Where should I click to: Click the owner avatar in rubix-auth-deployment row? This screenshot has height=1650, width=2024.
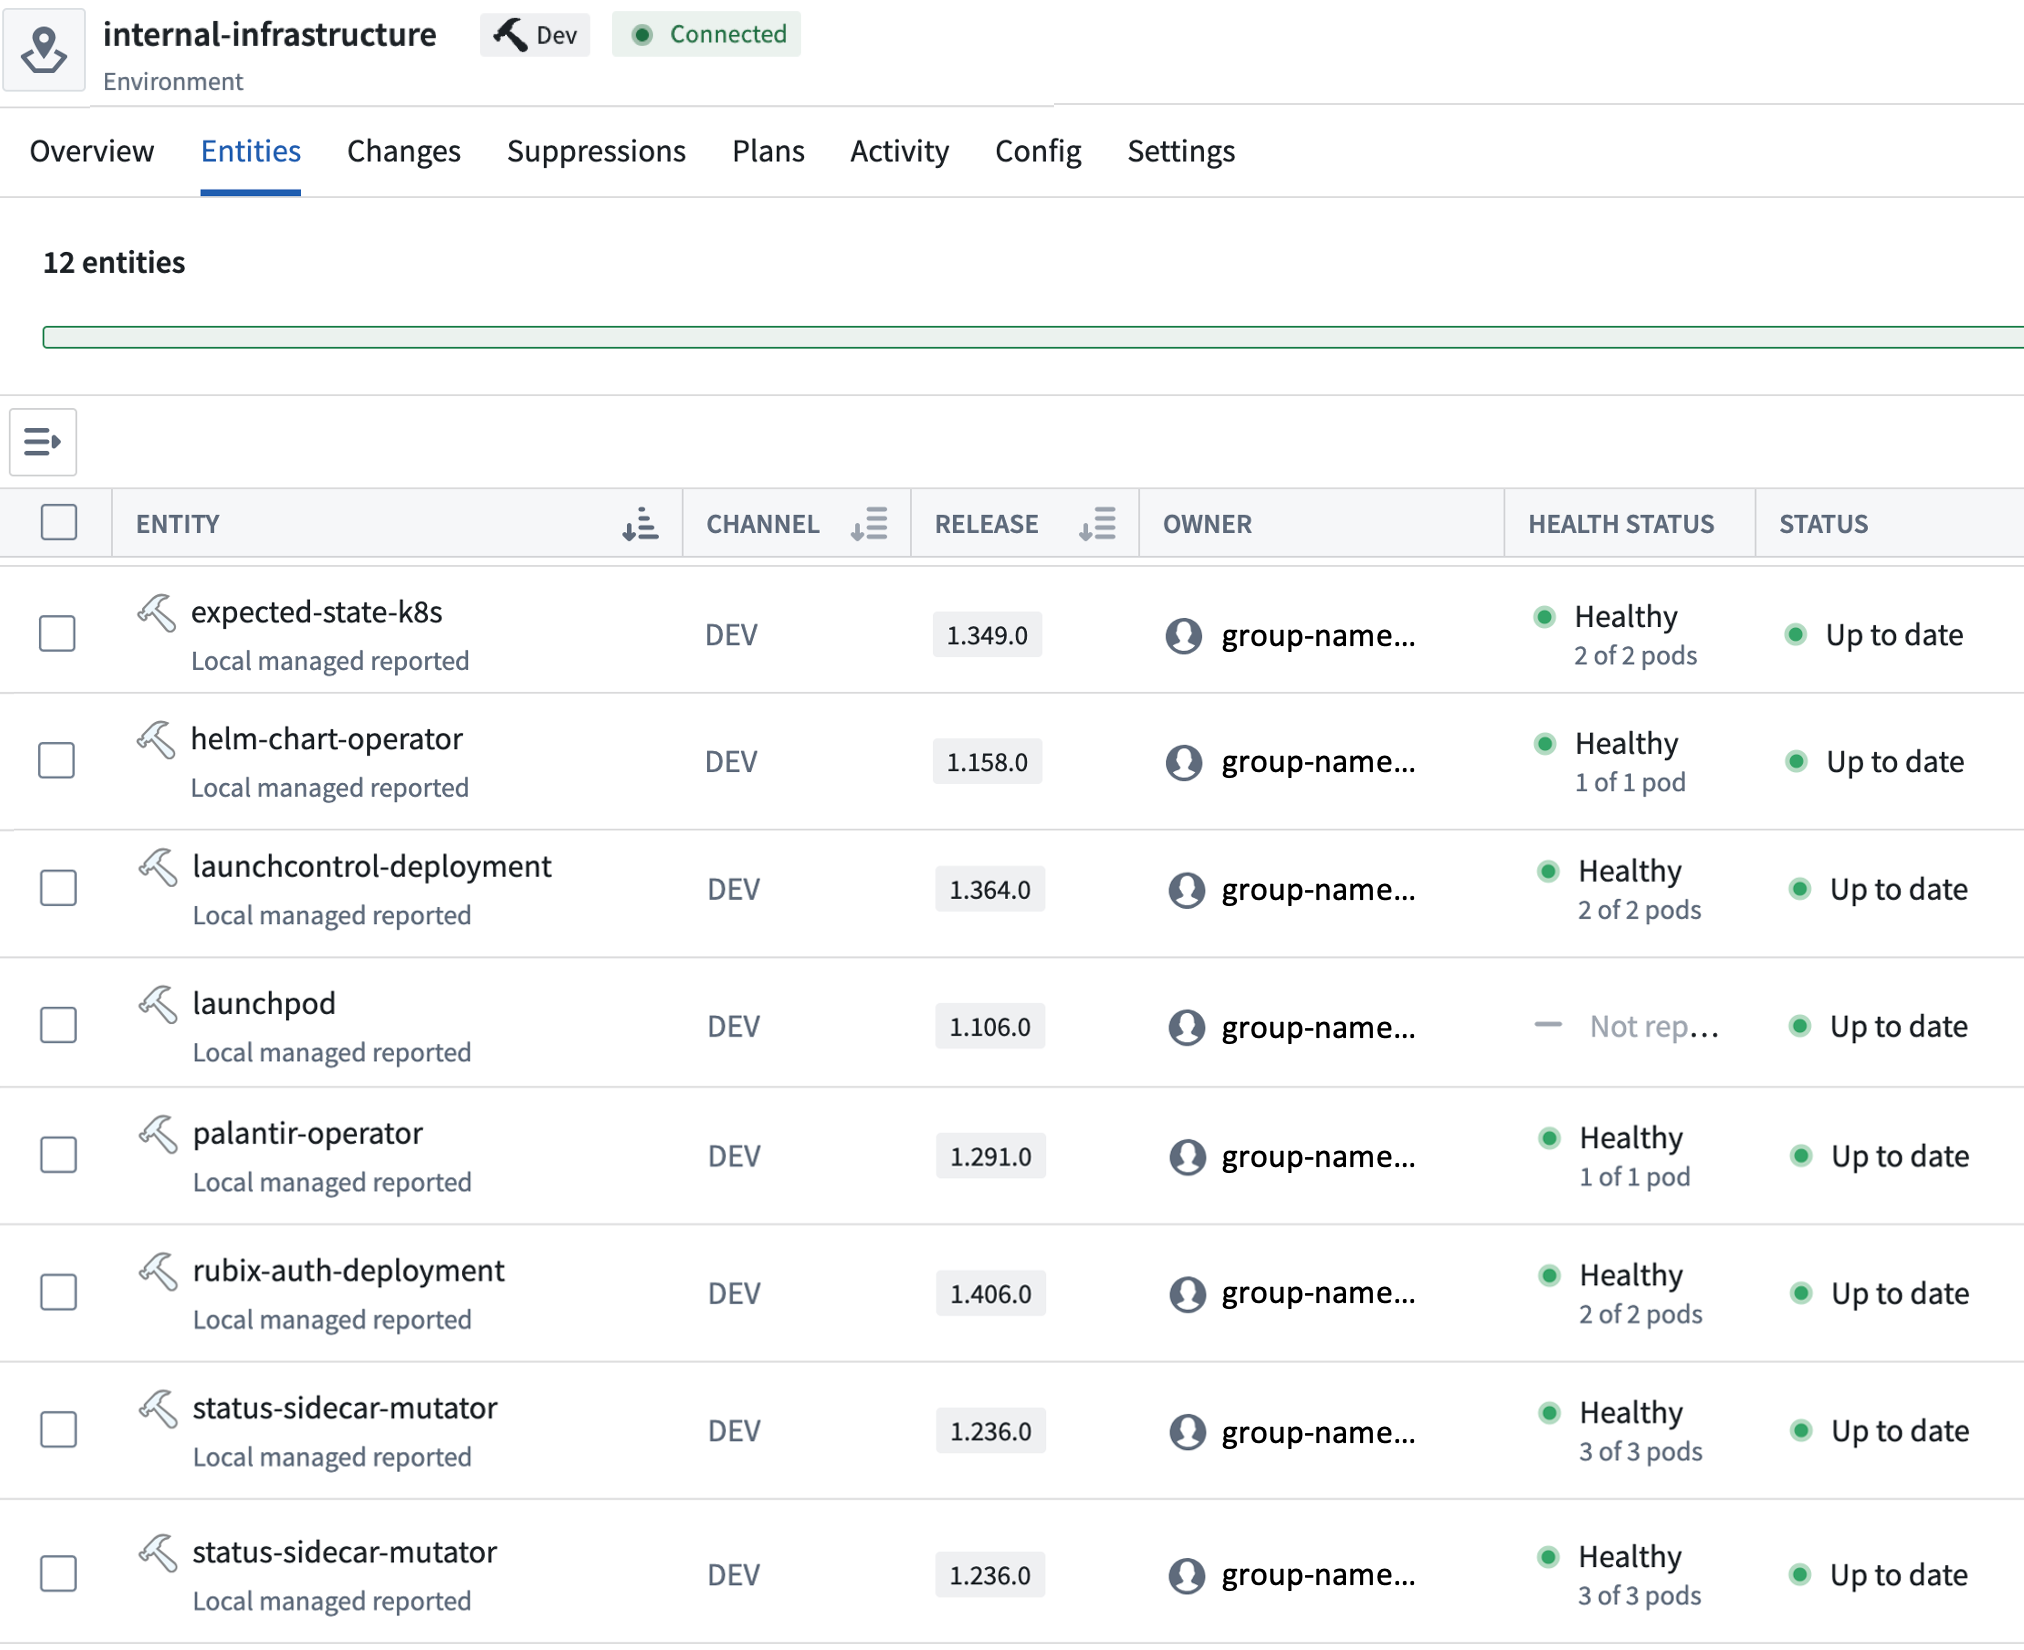click(1188, 1293)
